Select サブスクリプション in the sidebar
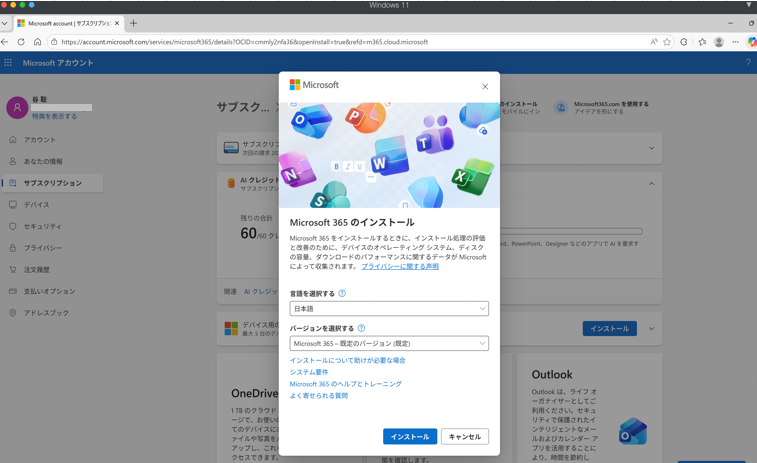This screenshot has height=463, width=757. pyautogui.click(x=52, y=183)
